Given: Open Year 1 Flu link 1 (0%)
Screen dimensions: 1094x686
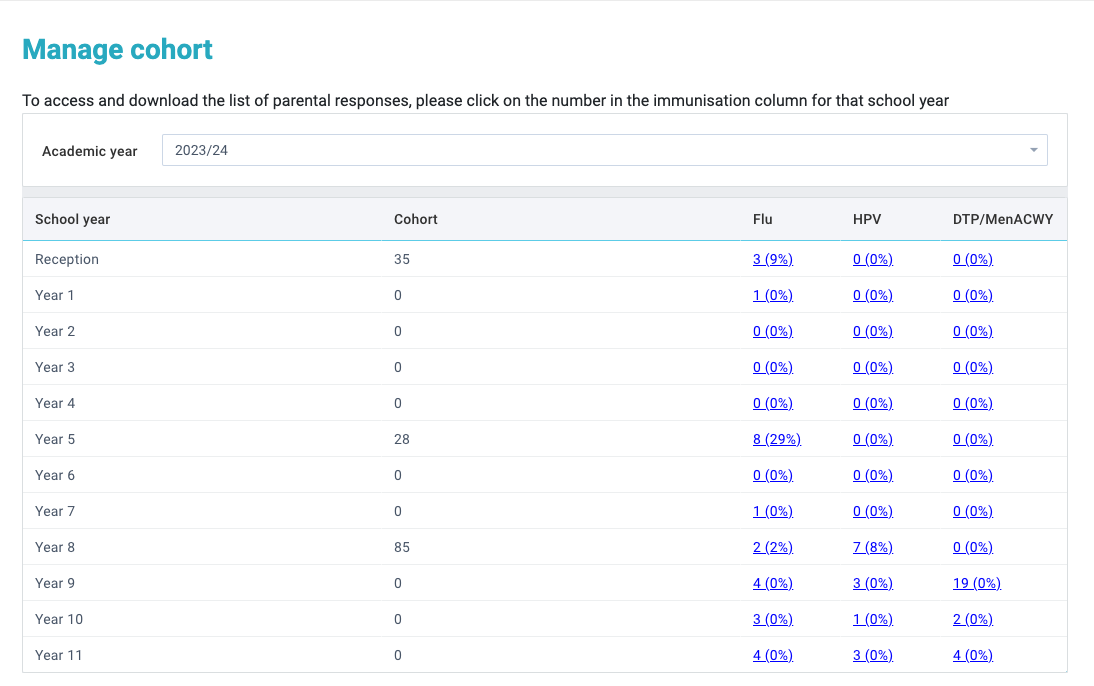Looking at the screenshot, I should tap(772, 295).
